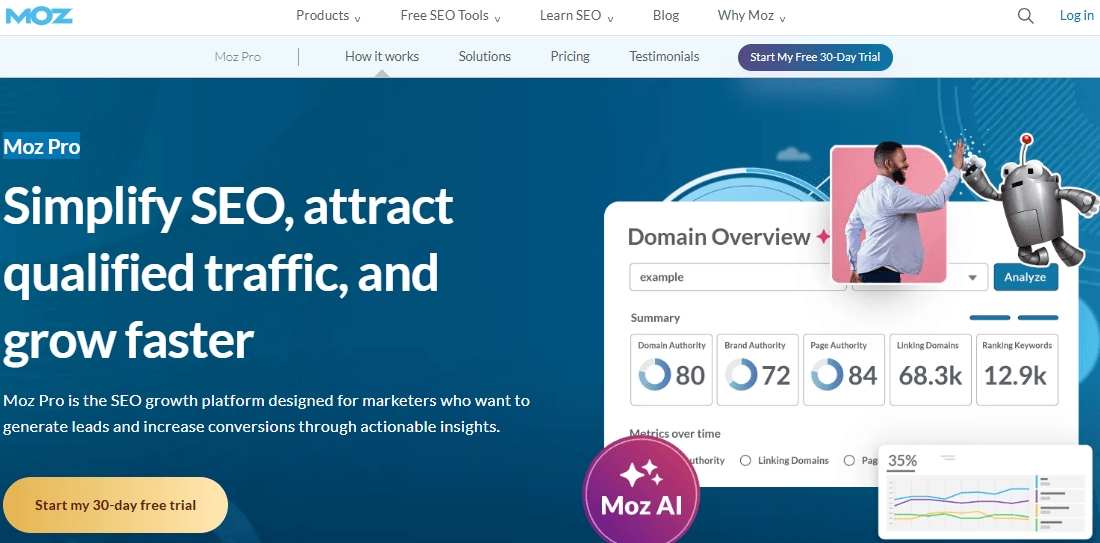Go to the Pricing section
This screenshot has height=543, width=1100.
[570, 57]
